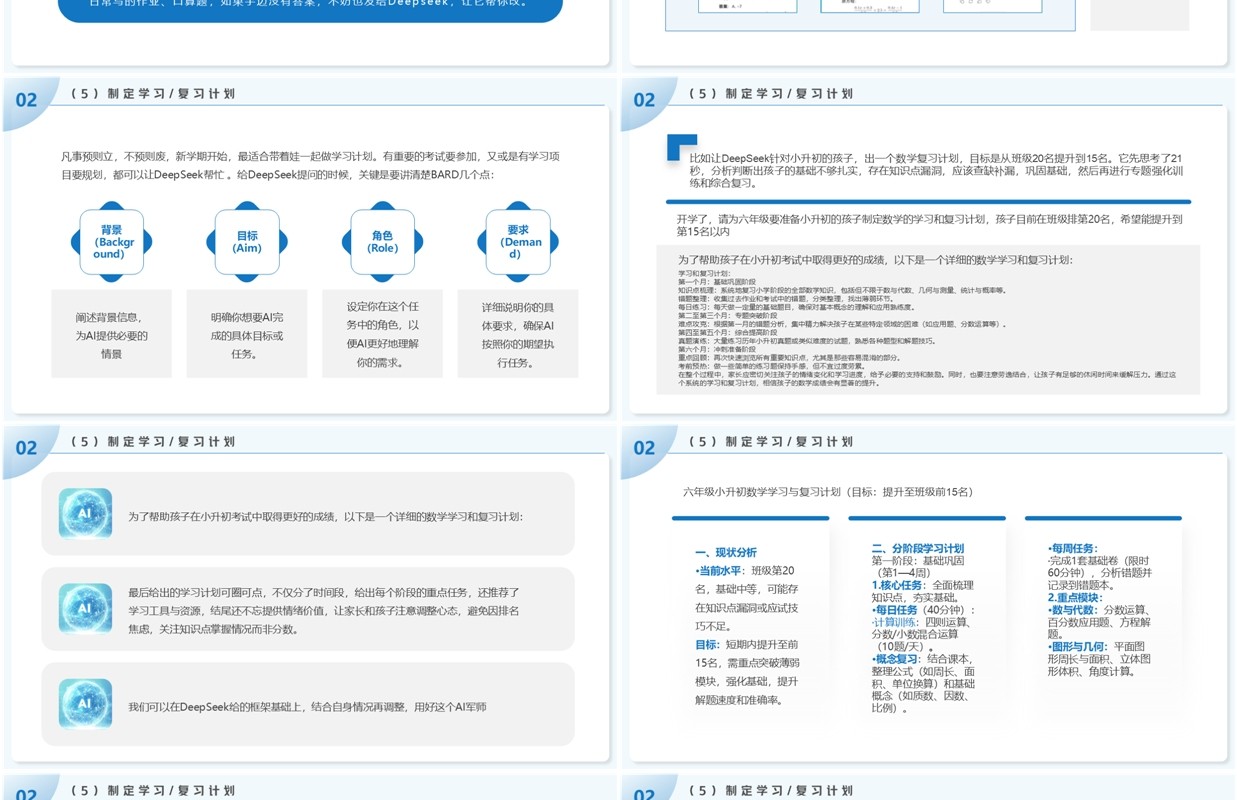Select the '明确你想要AI完成的具体目标' description box
This screenshot has height=800, width=1237.
pos(247,334)
